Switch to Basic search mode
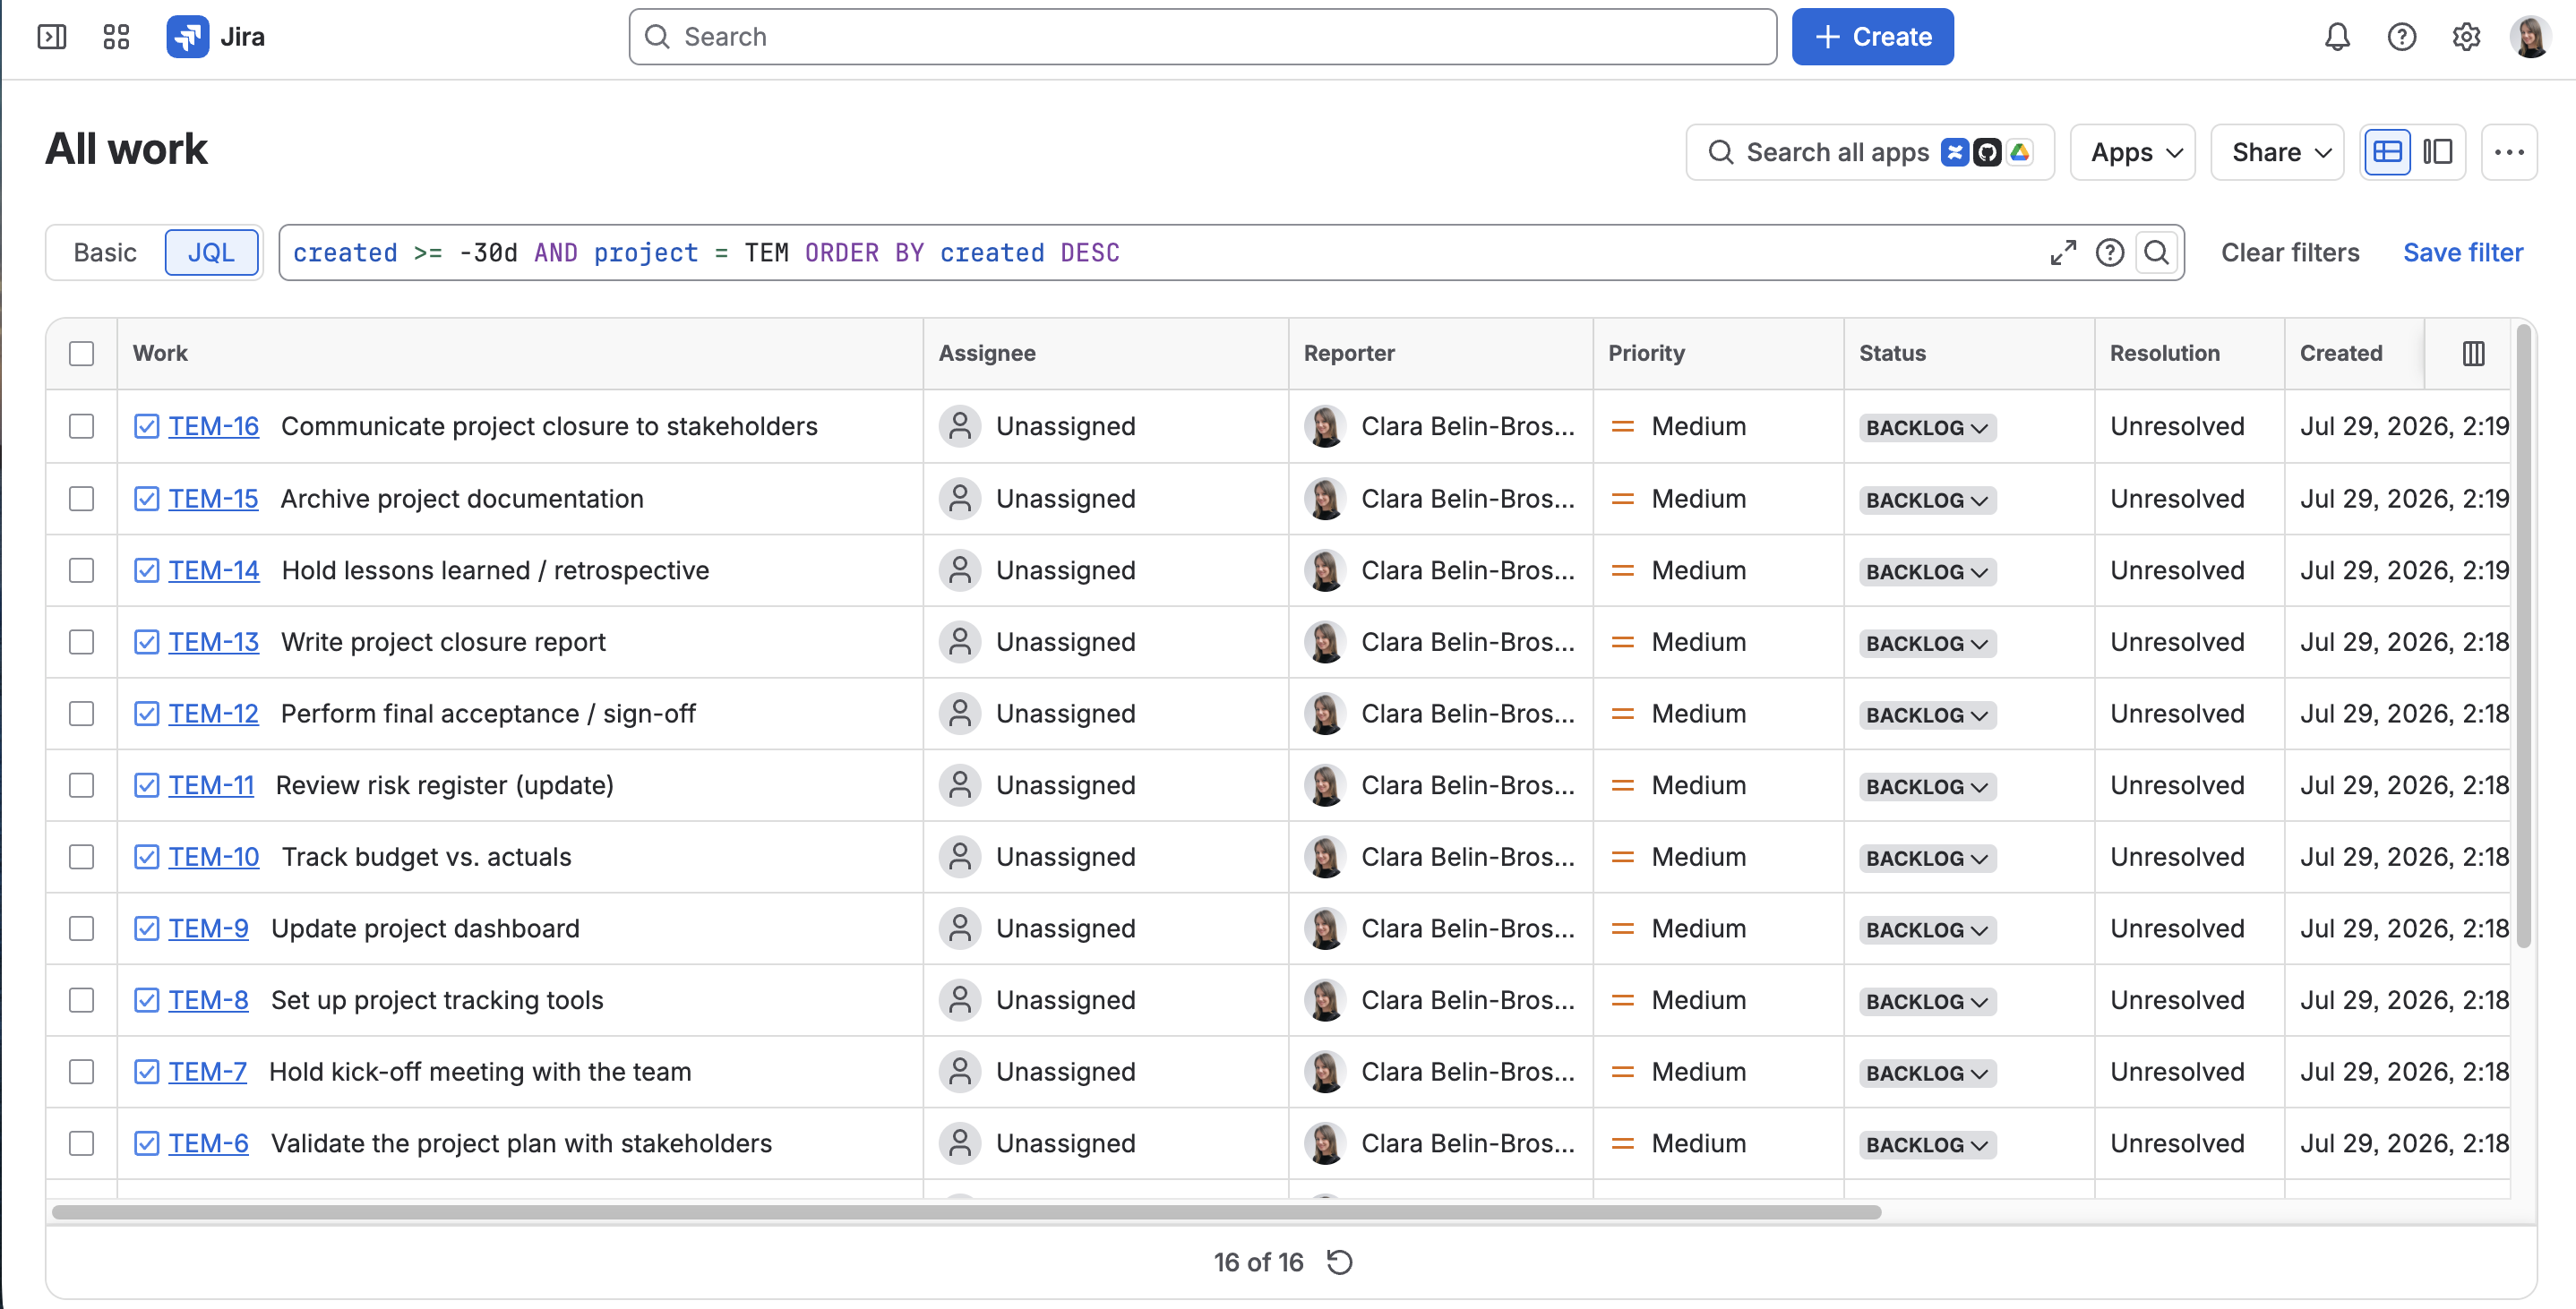Viewport: 2576px width, 1309px height. tap(105, 253)
